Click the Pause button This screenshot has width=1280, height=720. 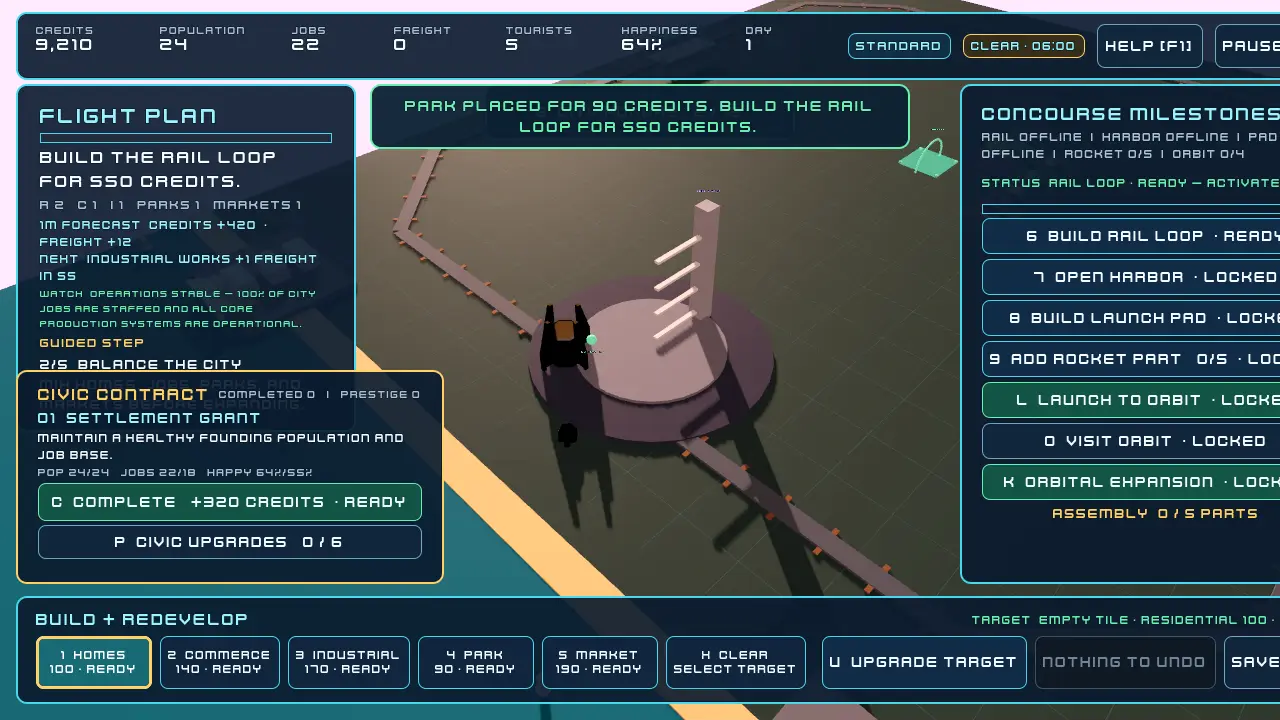tap(1248, 46)
